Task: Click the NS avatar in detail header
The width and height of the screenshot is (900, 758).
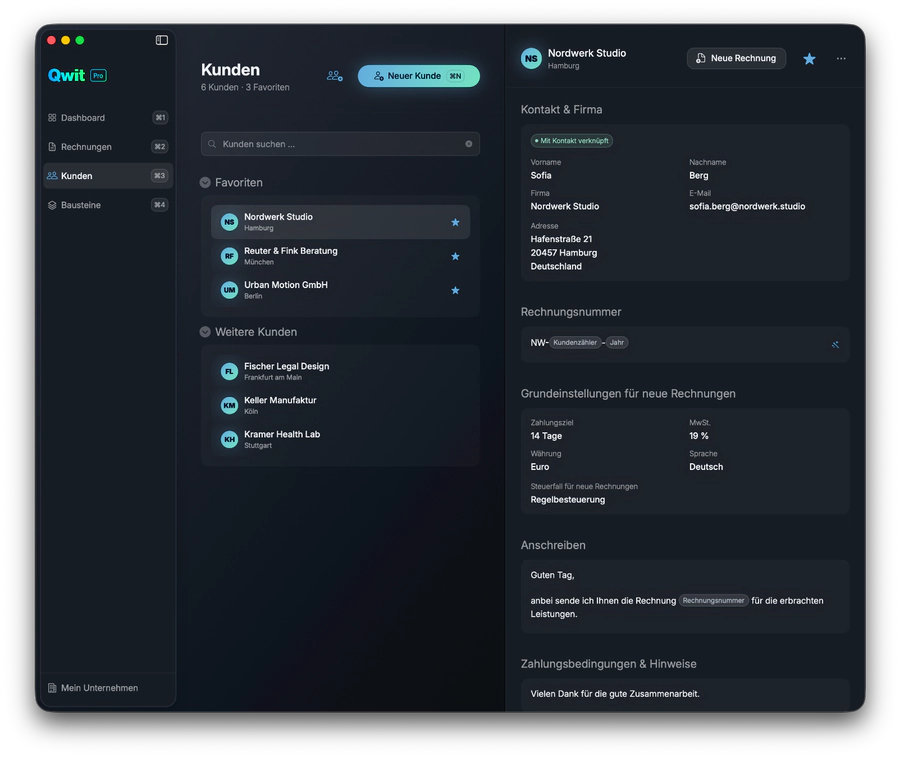Action: click(x=532, y=59)
